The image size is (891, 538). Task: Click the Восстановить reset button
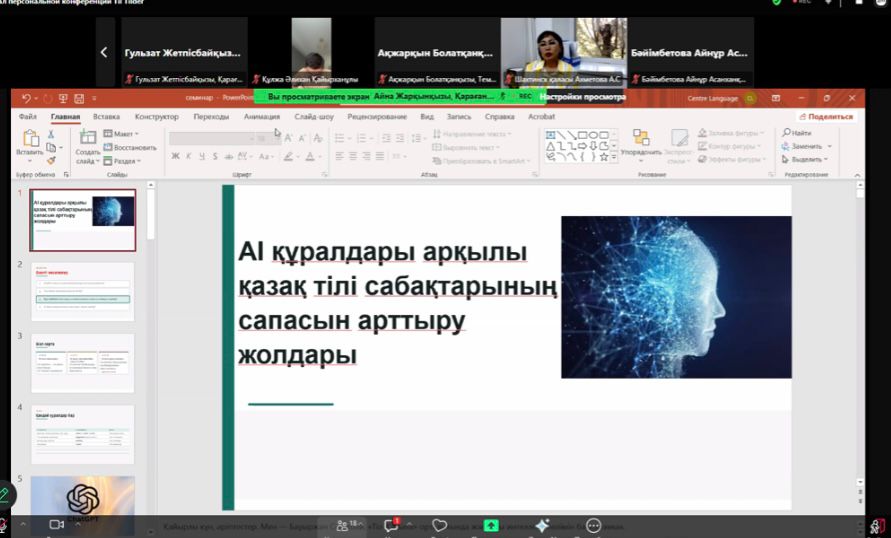[130, 147]
